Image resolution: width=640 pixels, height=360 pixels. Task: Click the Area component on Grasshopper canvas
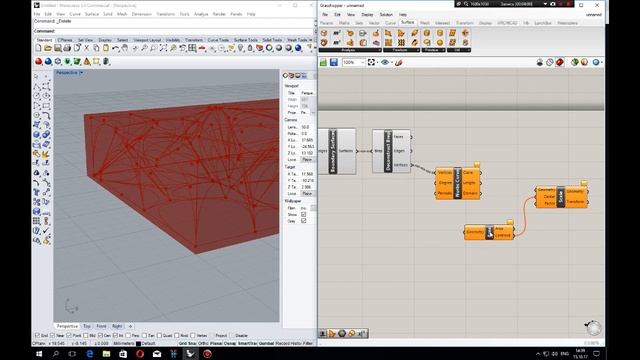tap(489, 232)
